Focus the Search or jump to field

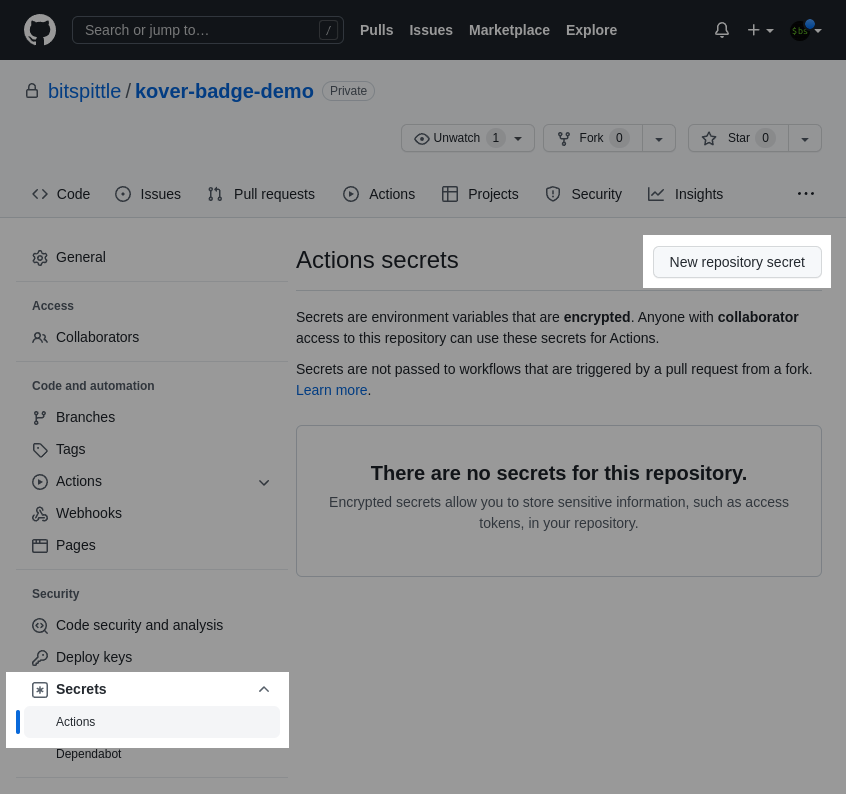click(208, 30)
